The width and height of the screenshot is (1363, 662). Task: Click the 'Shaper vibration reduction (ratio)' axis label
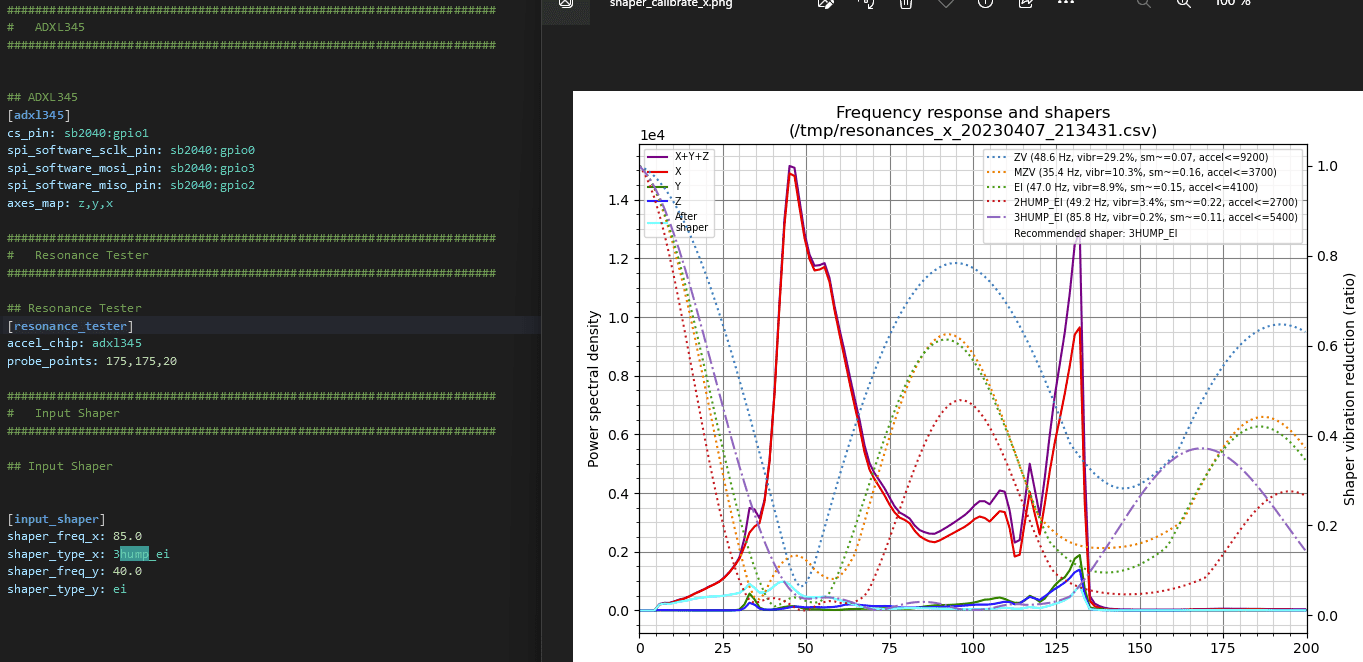1350,389
